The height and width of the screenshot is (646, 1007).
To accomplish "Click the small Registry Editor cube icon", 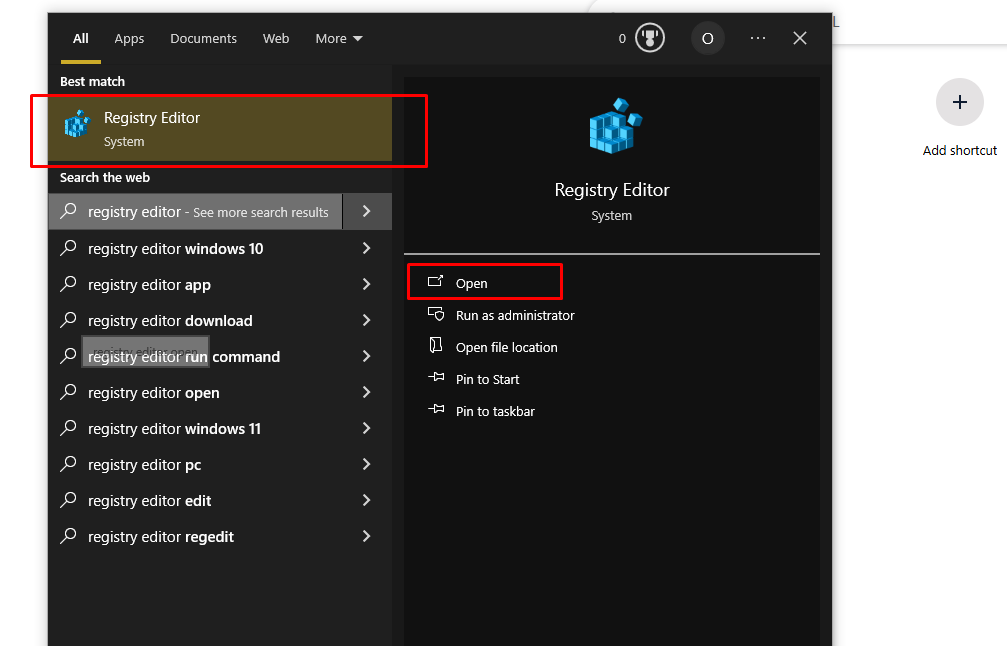I will click(77, 124).
